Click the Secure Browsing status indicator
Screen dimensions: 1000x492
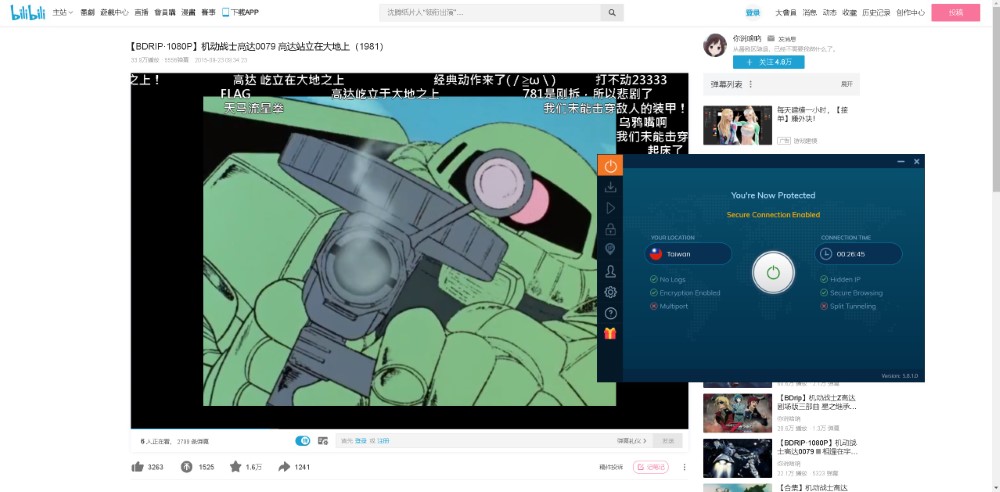tap(851, 293)
